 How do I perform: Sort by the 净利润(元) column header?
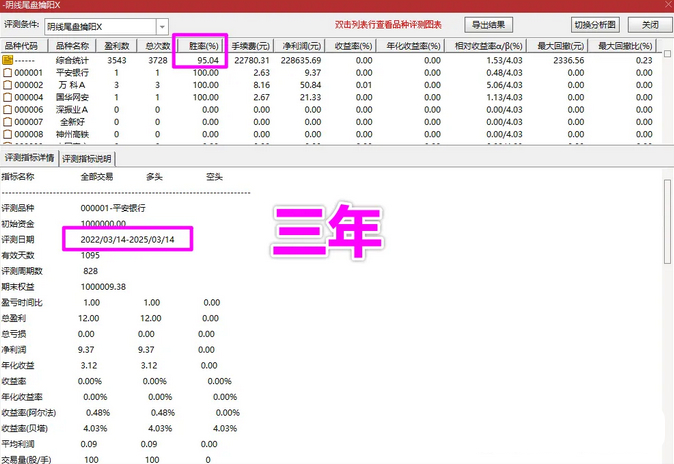pos(300,46)
